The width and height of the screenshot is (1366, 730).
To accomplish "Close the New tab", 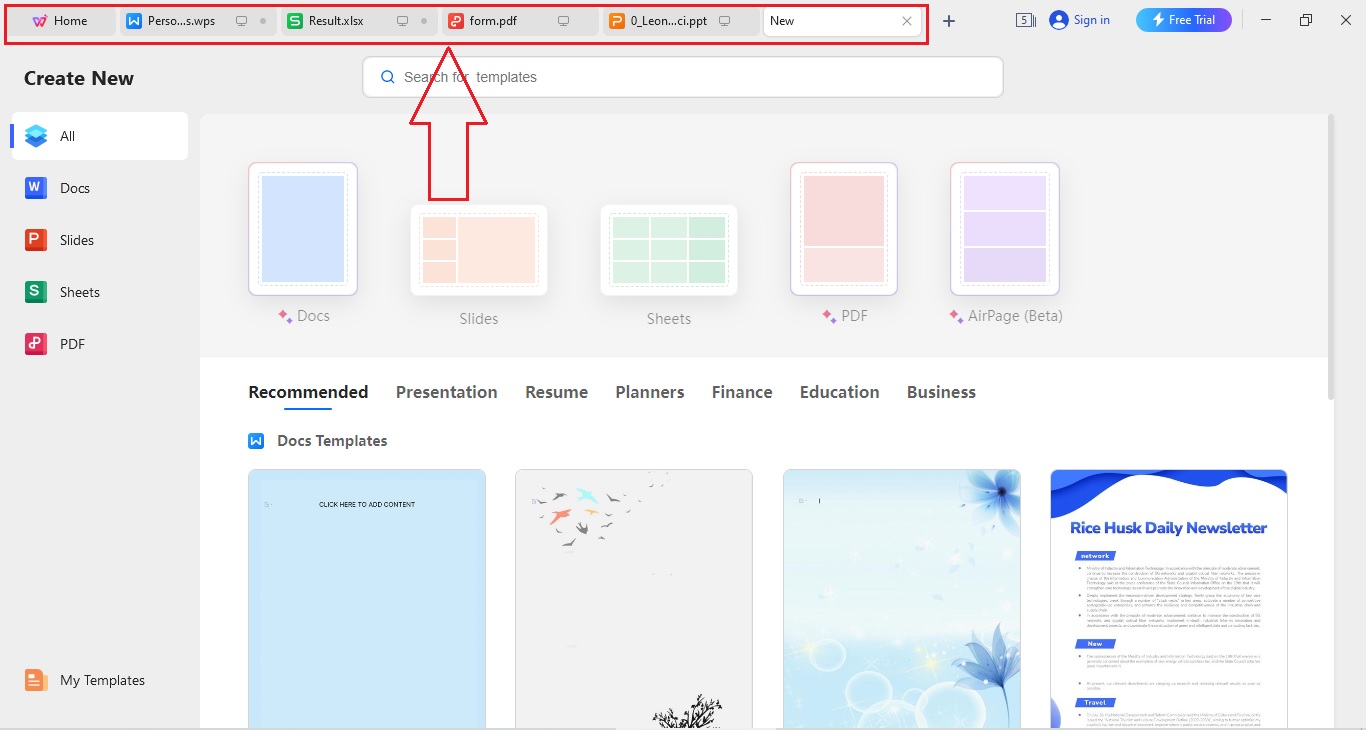I will click(x=907, y=21).
